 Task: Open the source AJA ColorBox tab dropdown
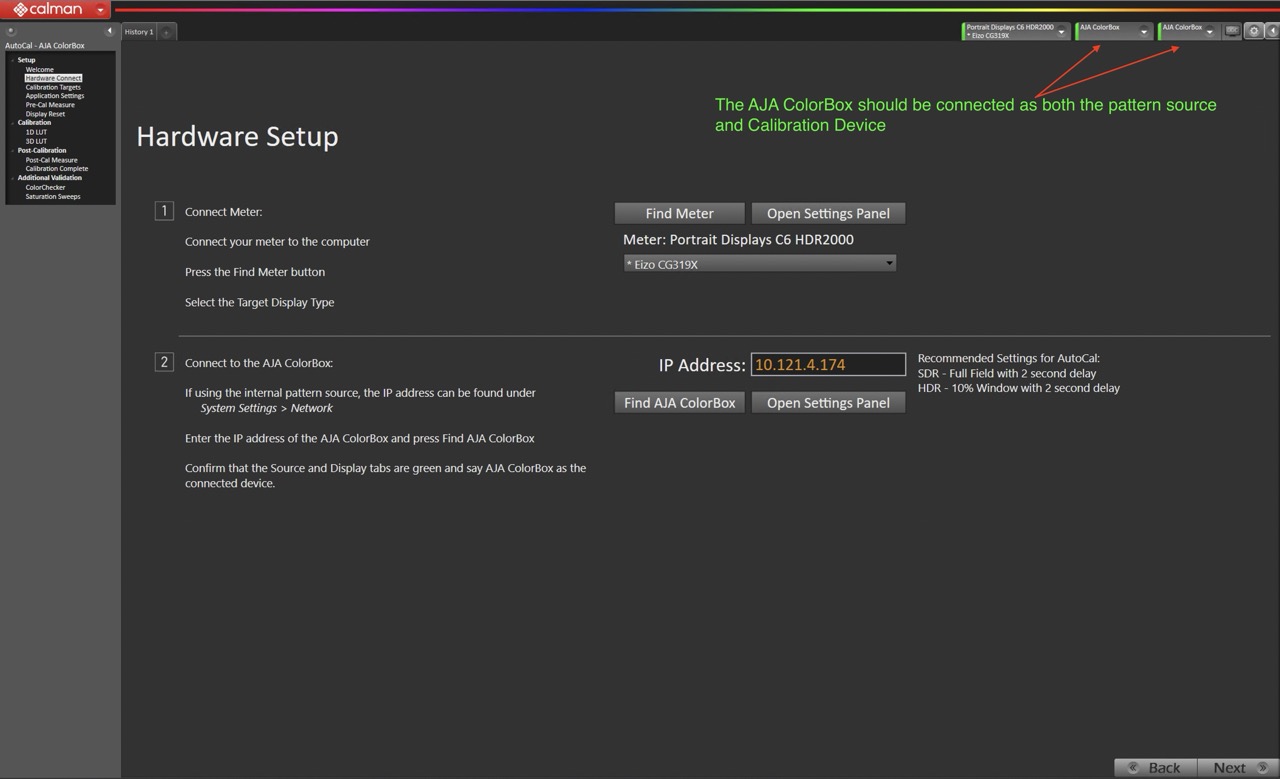1144,32
